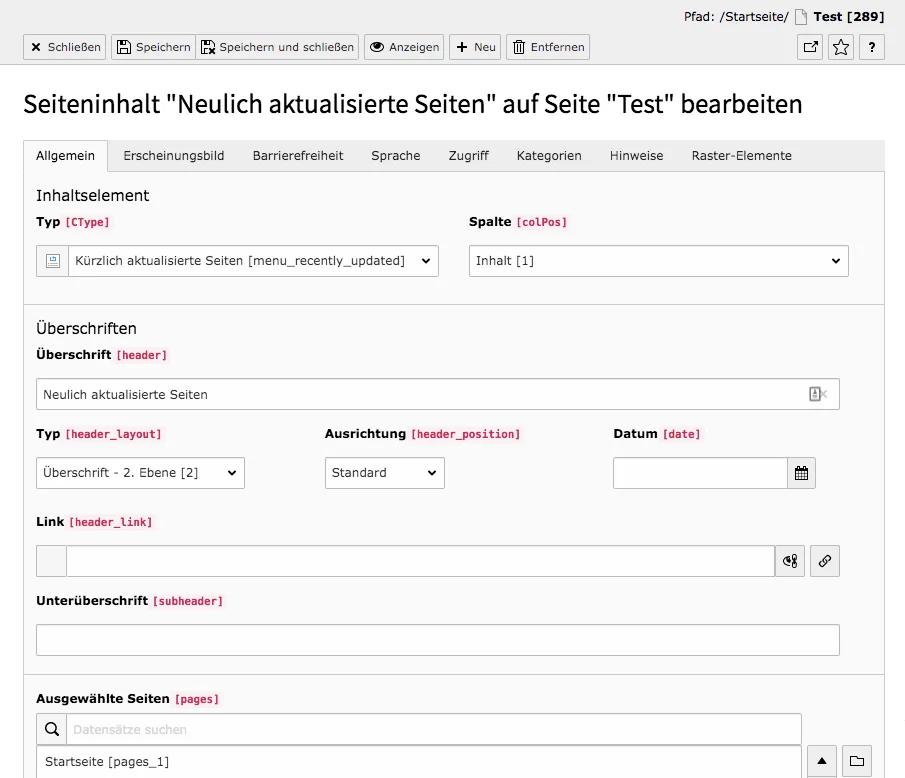This screenshot has width=905, height=778.
Task: Toggle the link explanation view beside Link field
Action: (789, 561)
